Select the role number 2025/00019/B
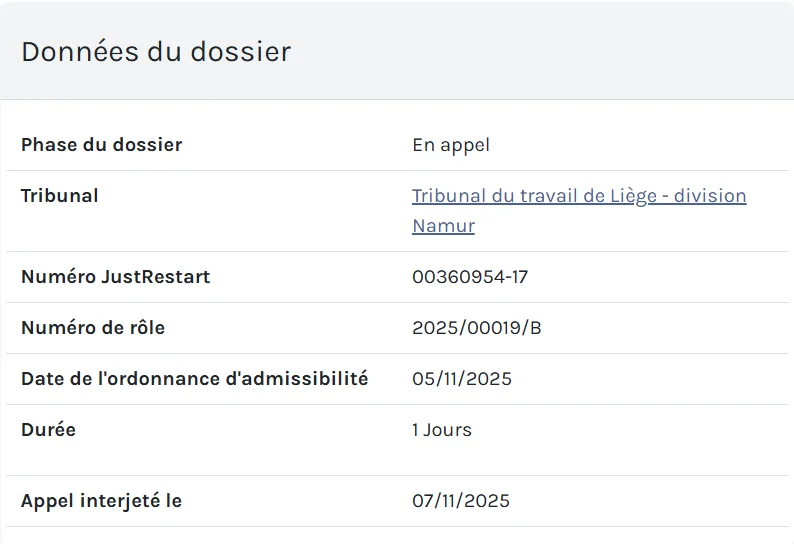The height and width of the screenshot is (544, 794). 477,328
